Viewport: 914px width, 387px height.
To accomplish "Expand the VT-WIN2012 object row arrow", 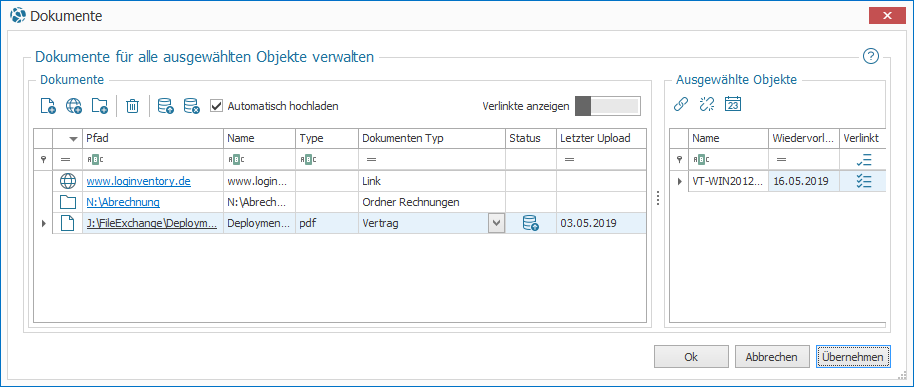I will click(679, 182).
